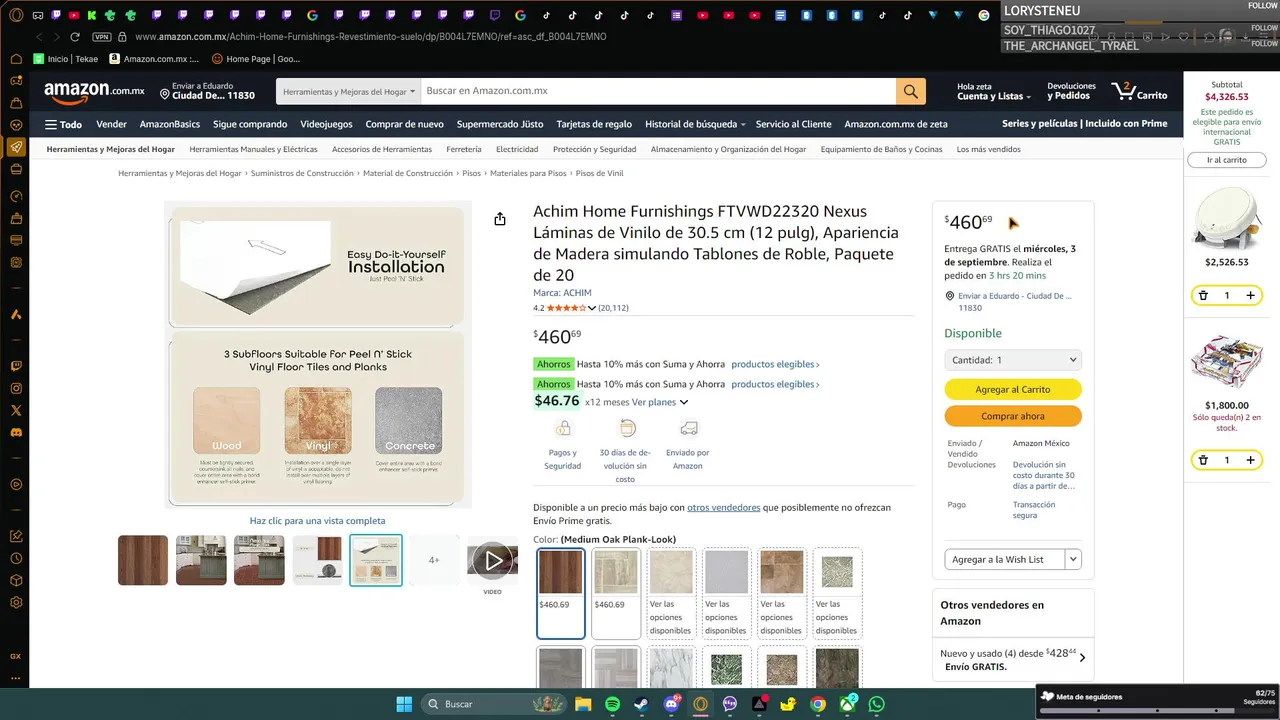The height and width of the screenshot is (720, 1280).
Task: Click the share icon beside product image
Action: click(x=500, y=219)
